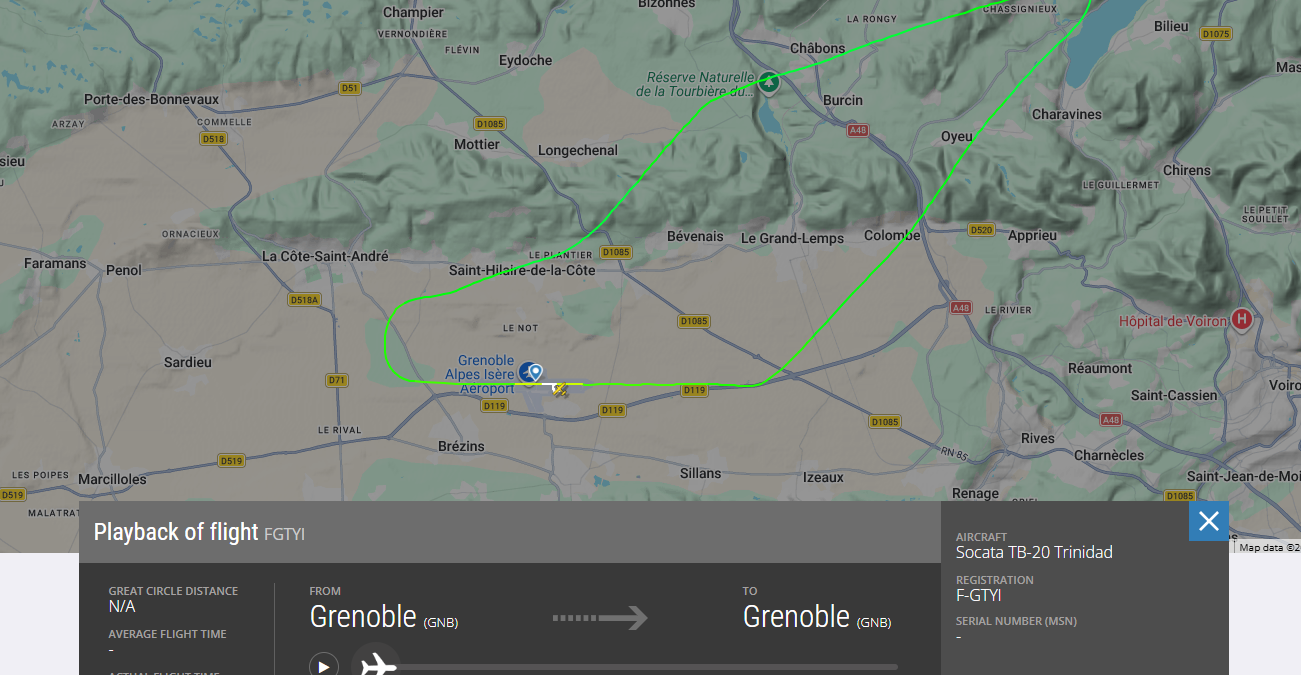The image size is (1301, 675).
Task: Click the D518A road shield
Action: click(303, 300)
